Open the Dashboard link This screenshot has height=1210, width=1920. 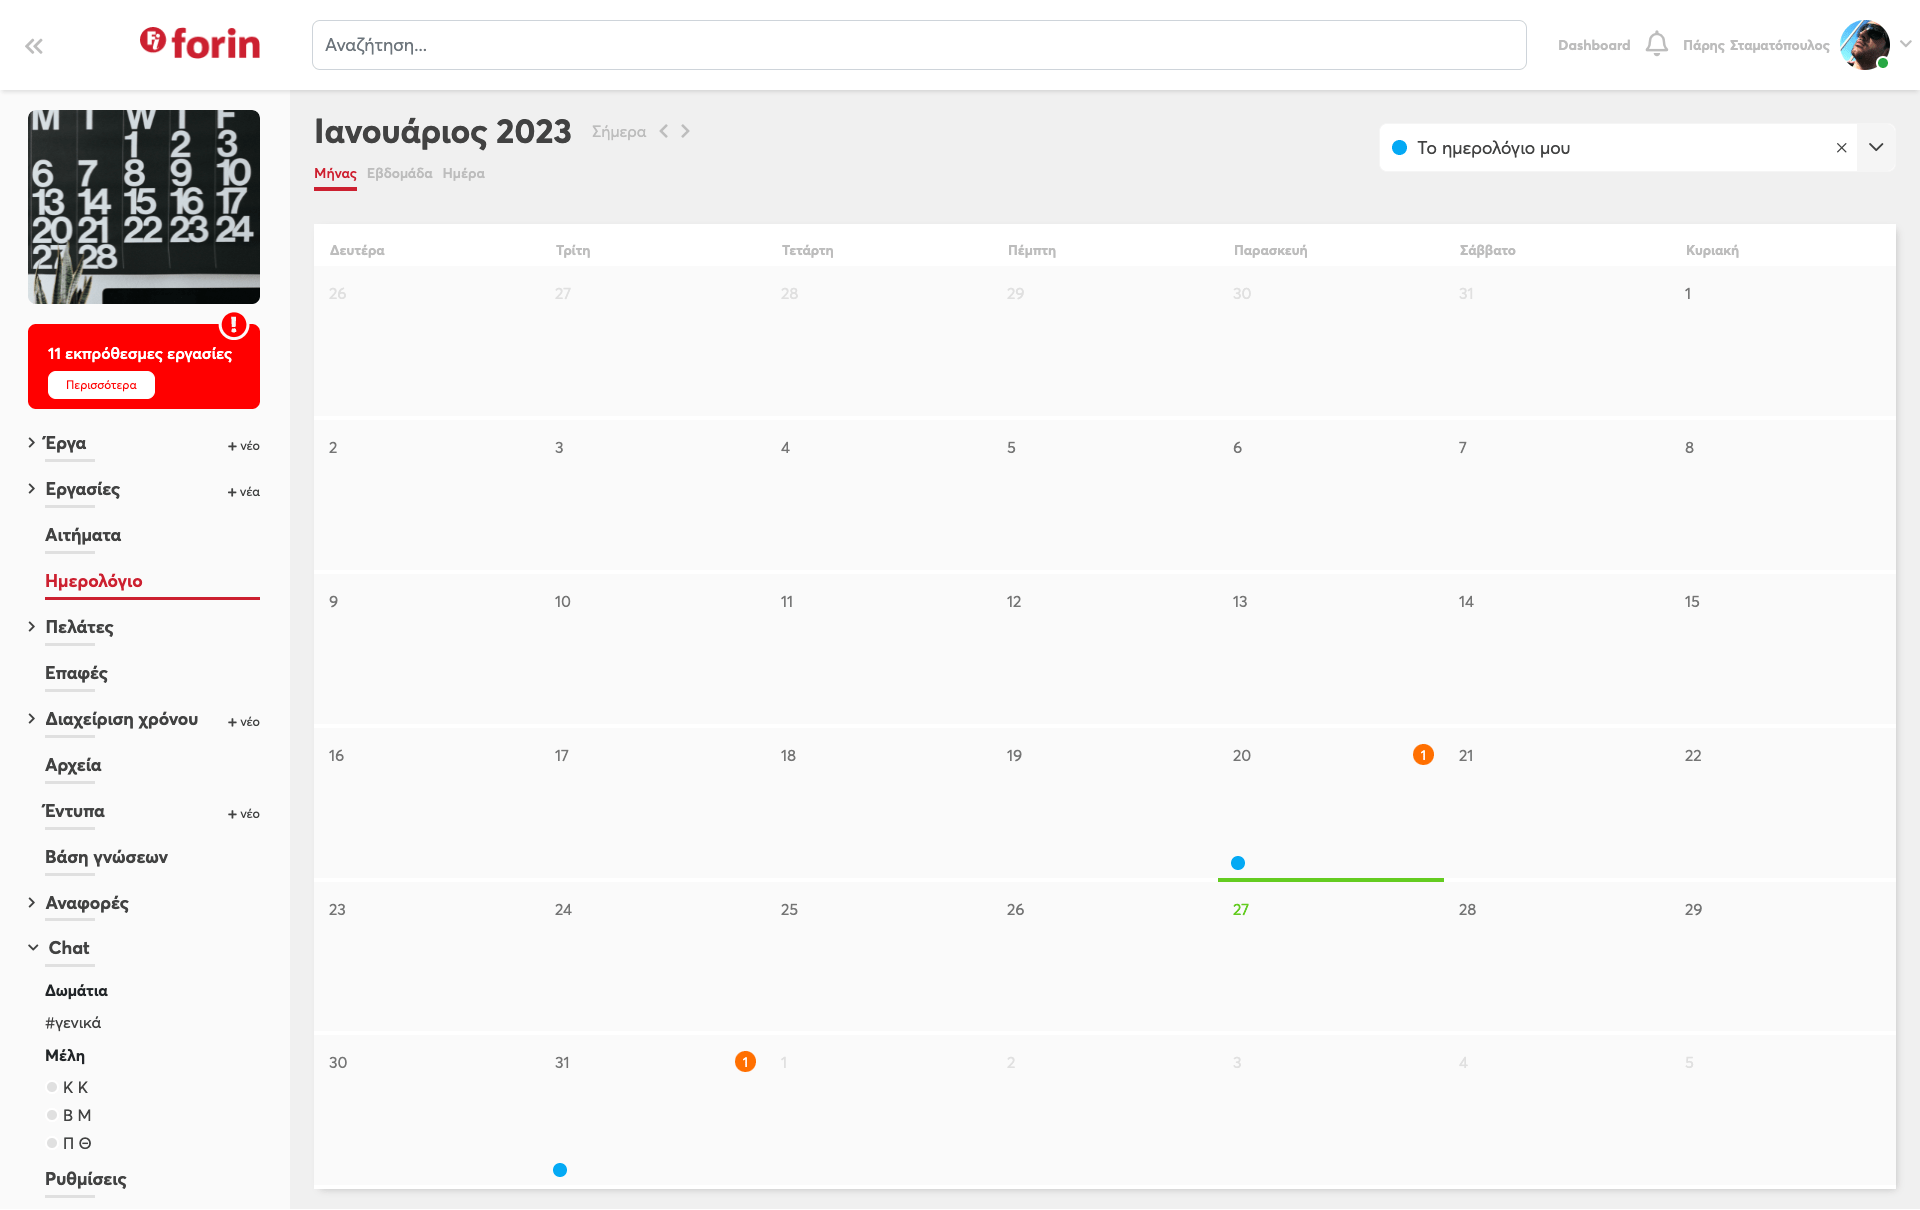pos(1594,45)
